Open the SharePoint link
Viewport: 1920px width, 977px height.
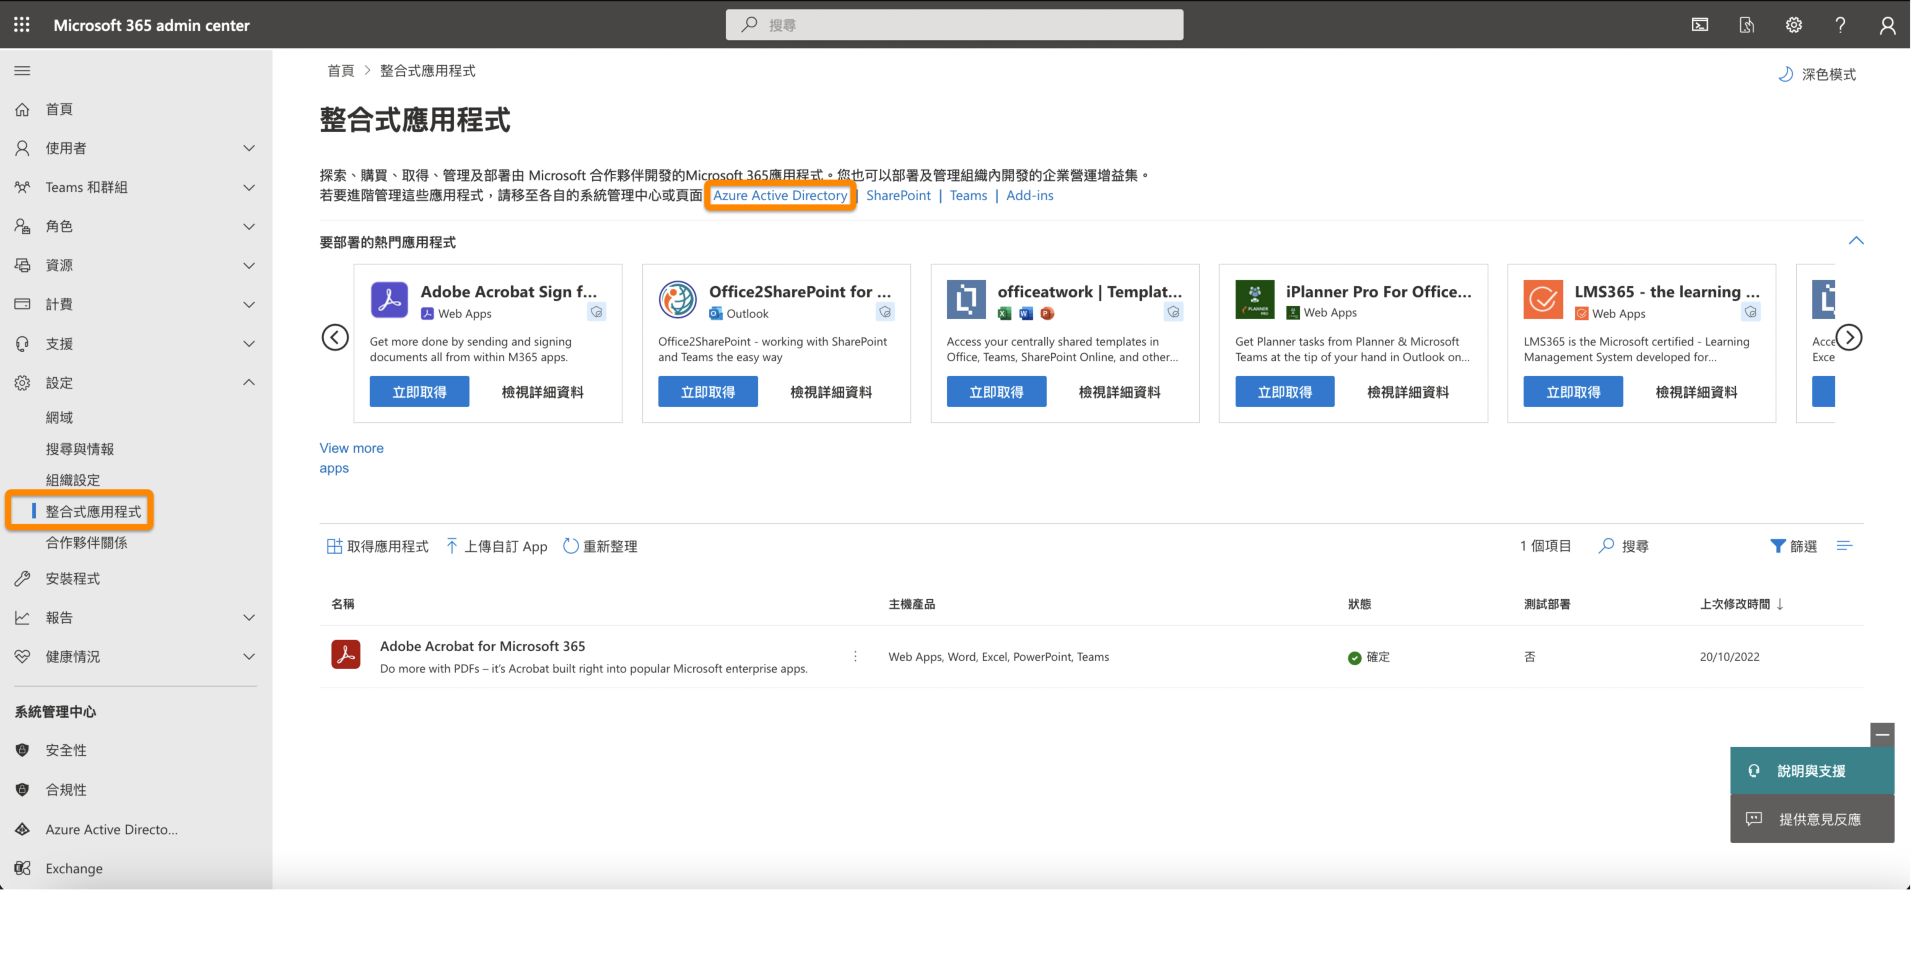click(x=898, y=195)
